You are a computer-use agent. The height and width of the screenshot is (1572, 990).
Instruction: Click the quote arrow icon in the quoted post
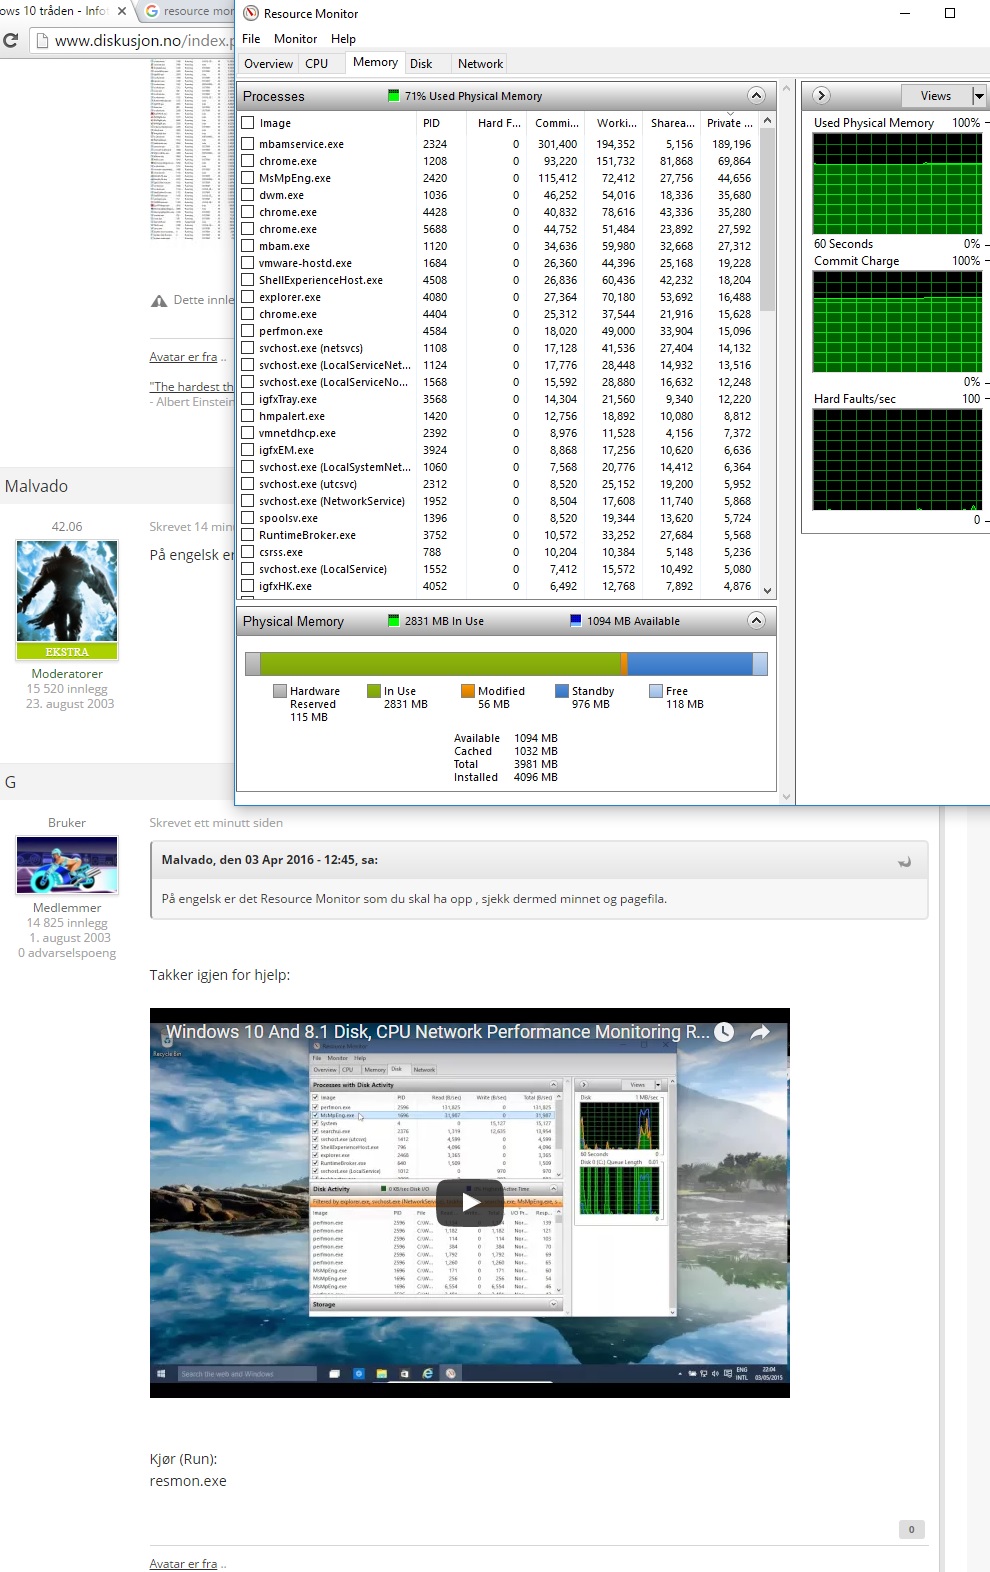[x=904, y=861]
